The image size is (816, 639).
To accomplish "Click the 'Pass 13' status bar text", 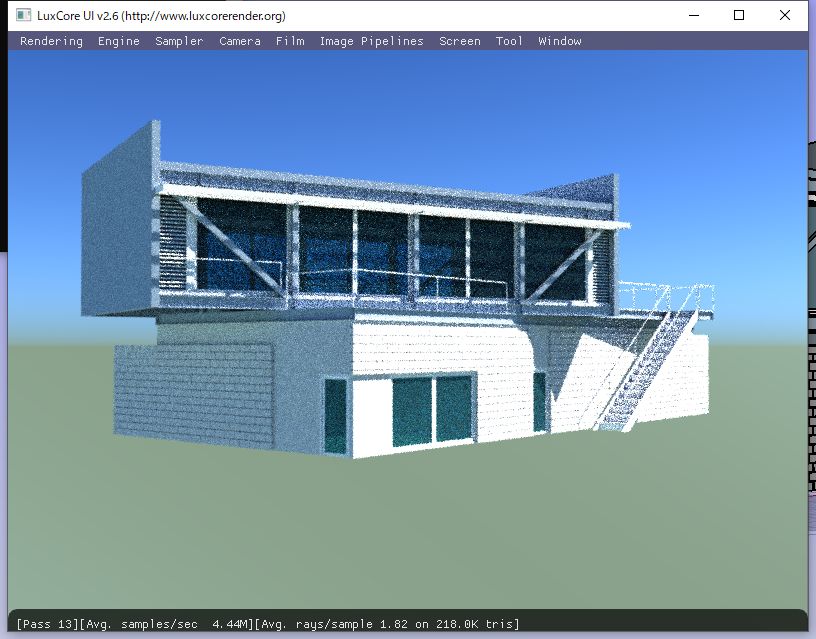I will click(47, 624).
